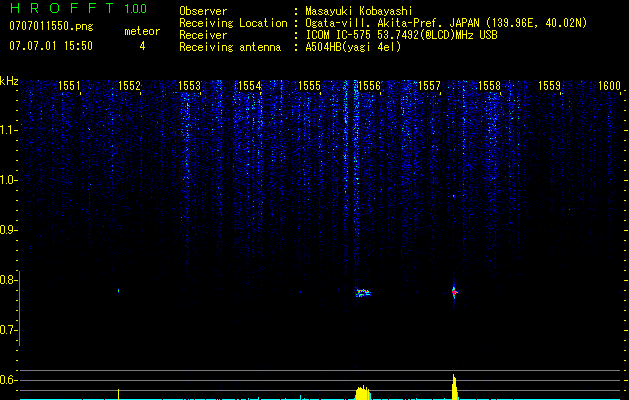The height and width of the screenshot is (400, 629).
Task: Click observer name Masayuki Kobayashi
Action: point(359,11)
